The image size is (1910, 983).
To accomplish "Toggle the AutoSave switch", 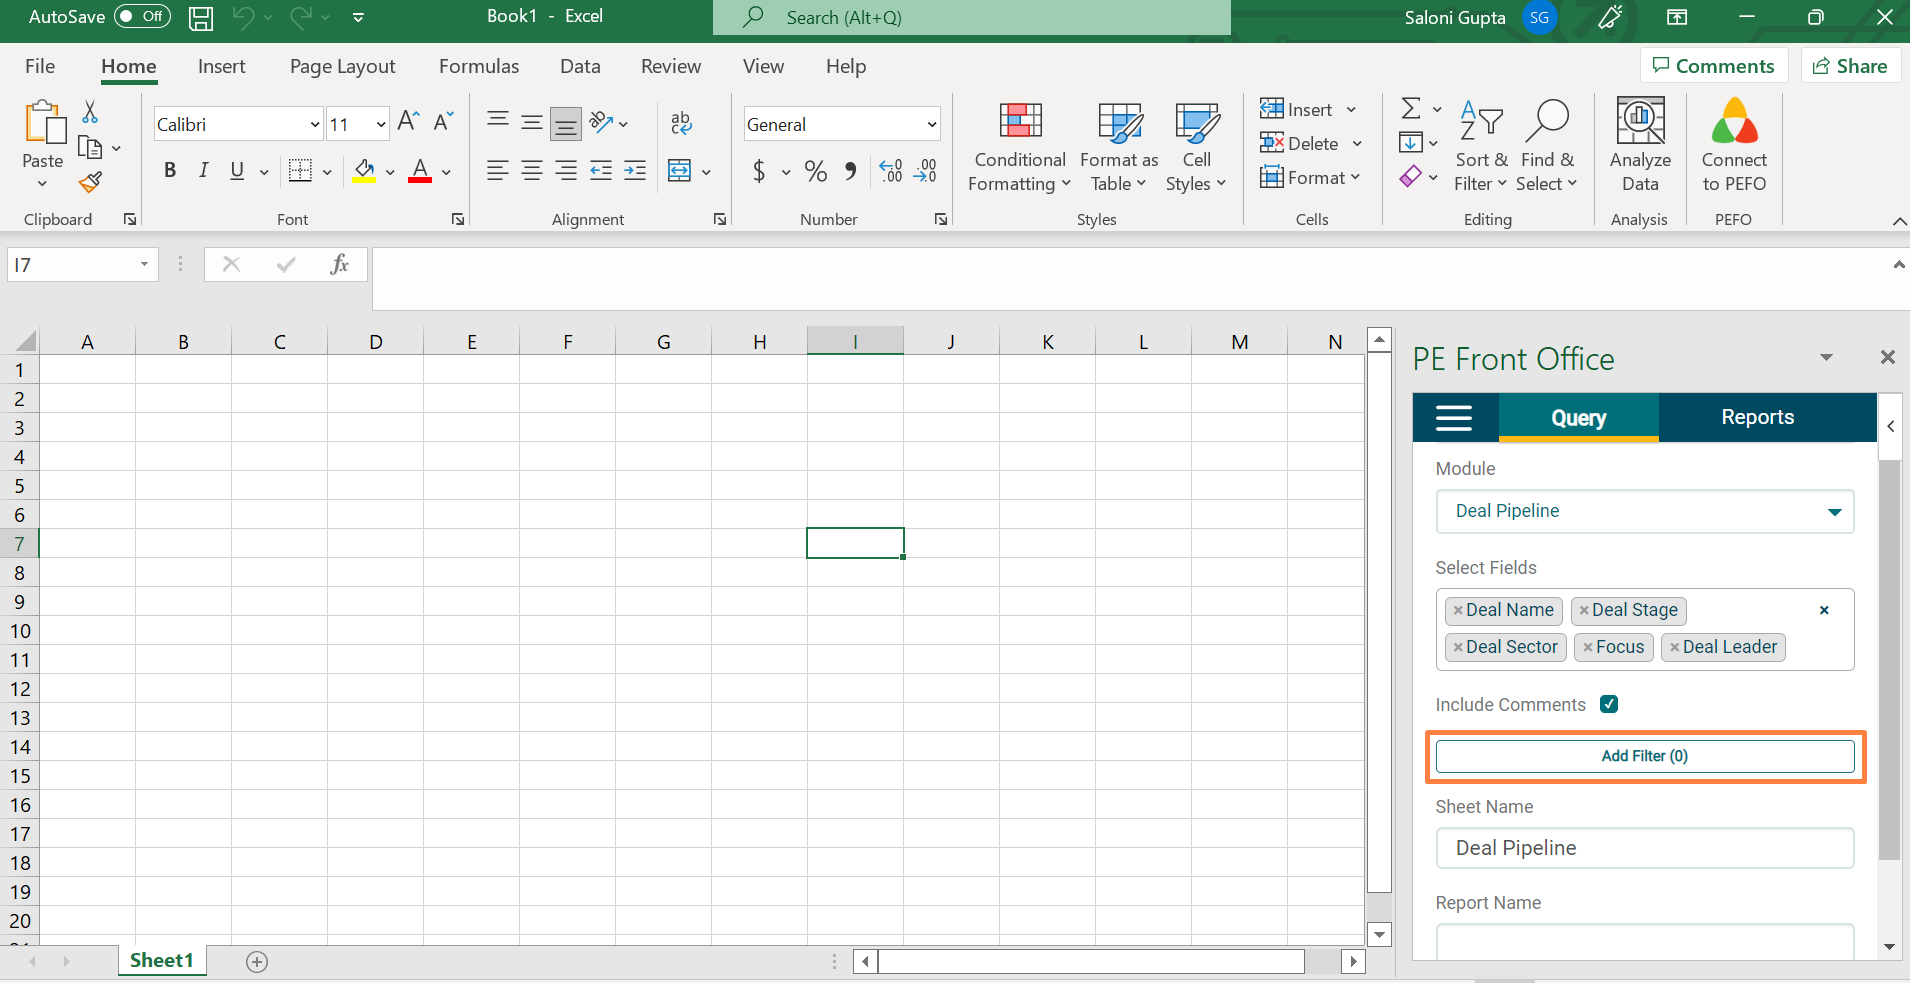I will tap(142, 17).
